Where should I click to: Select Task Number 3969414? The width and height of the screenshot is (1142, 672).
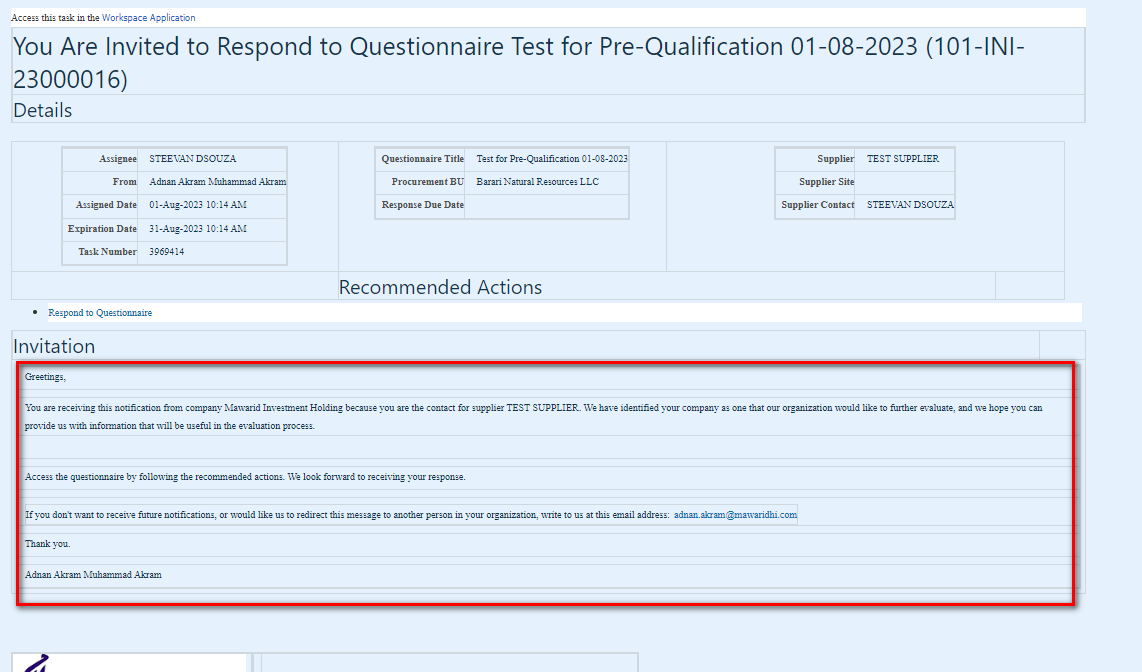(168, 252)
